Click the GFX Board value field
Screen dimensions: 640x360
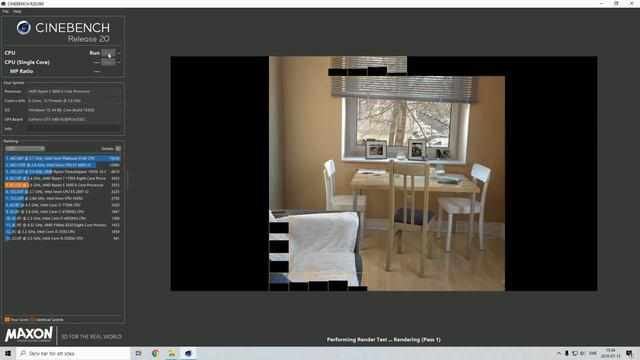click(x=74, y=120)
